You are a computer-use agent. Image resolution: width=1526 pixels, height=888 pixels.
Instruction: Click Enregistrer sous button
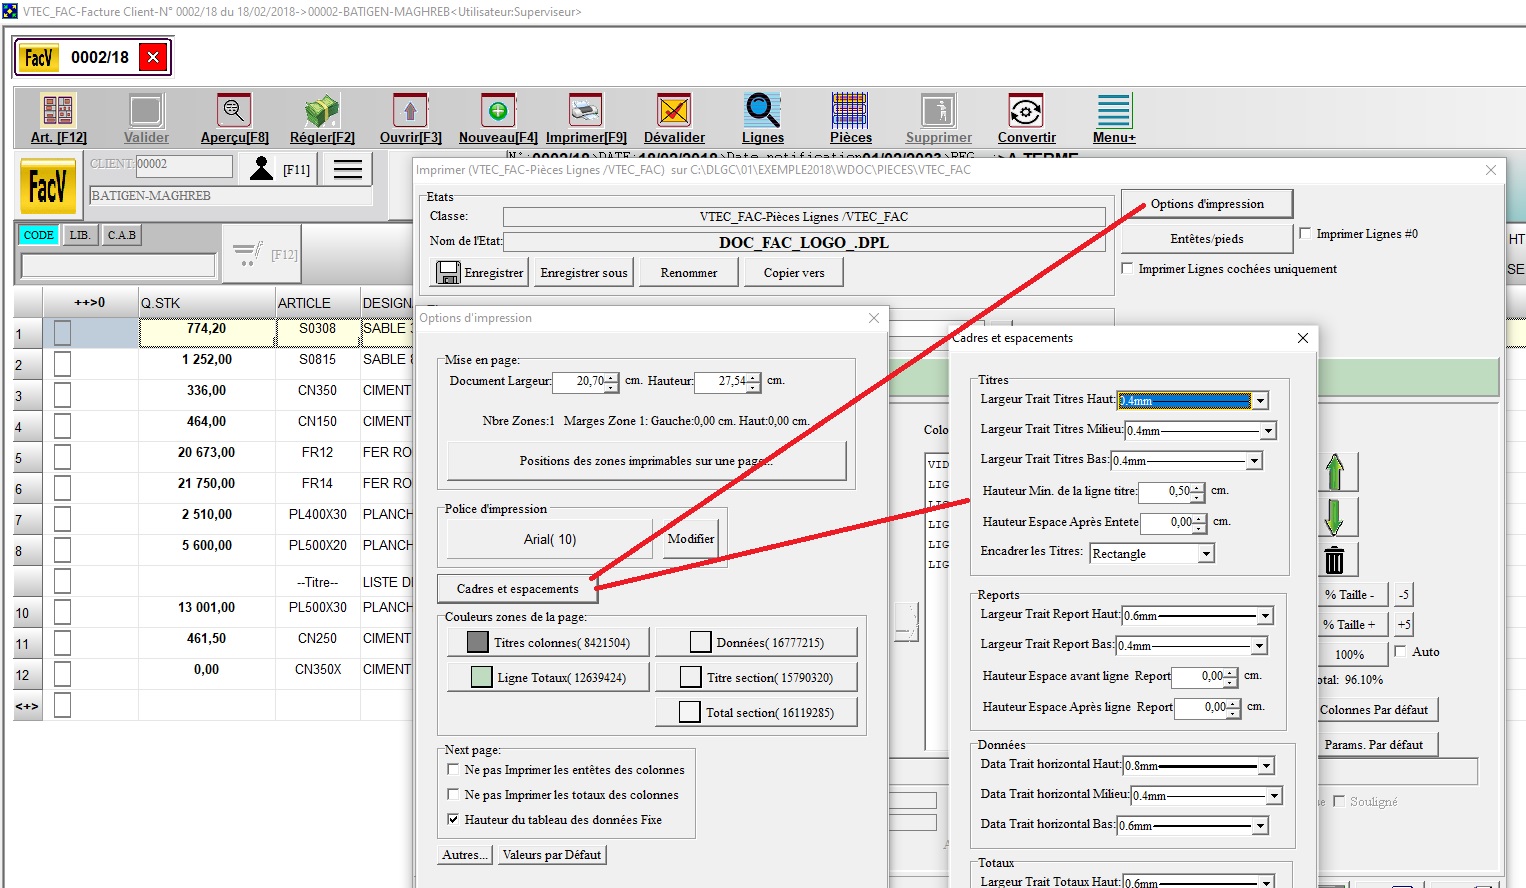click(584, 272)
